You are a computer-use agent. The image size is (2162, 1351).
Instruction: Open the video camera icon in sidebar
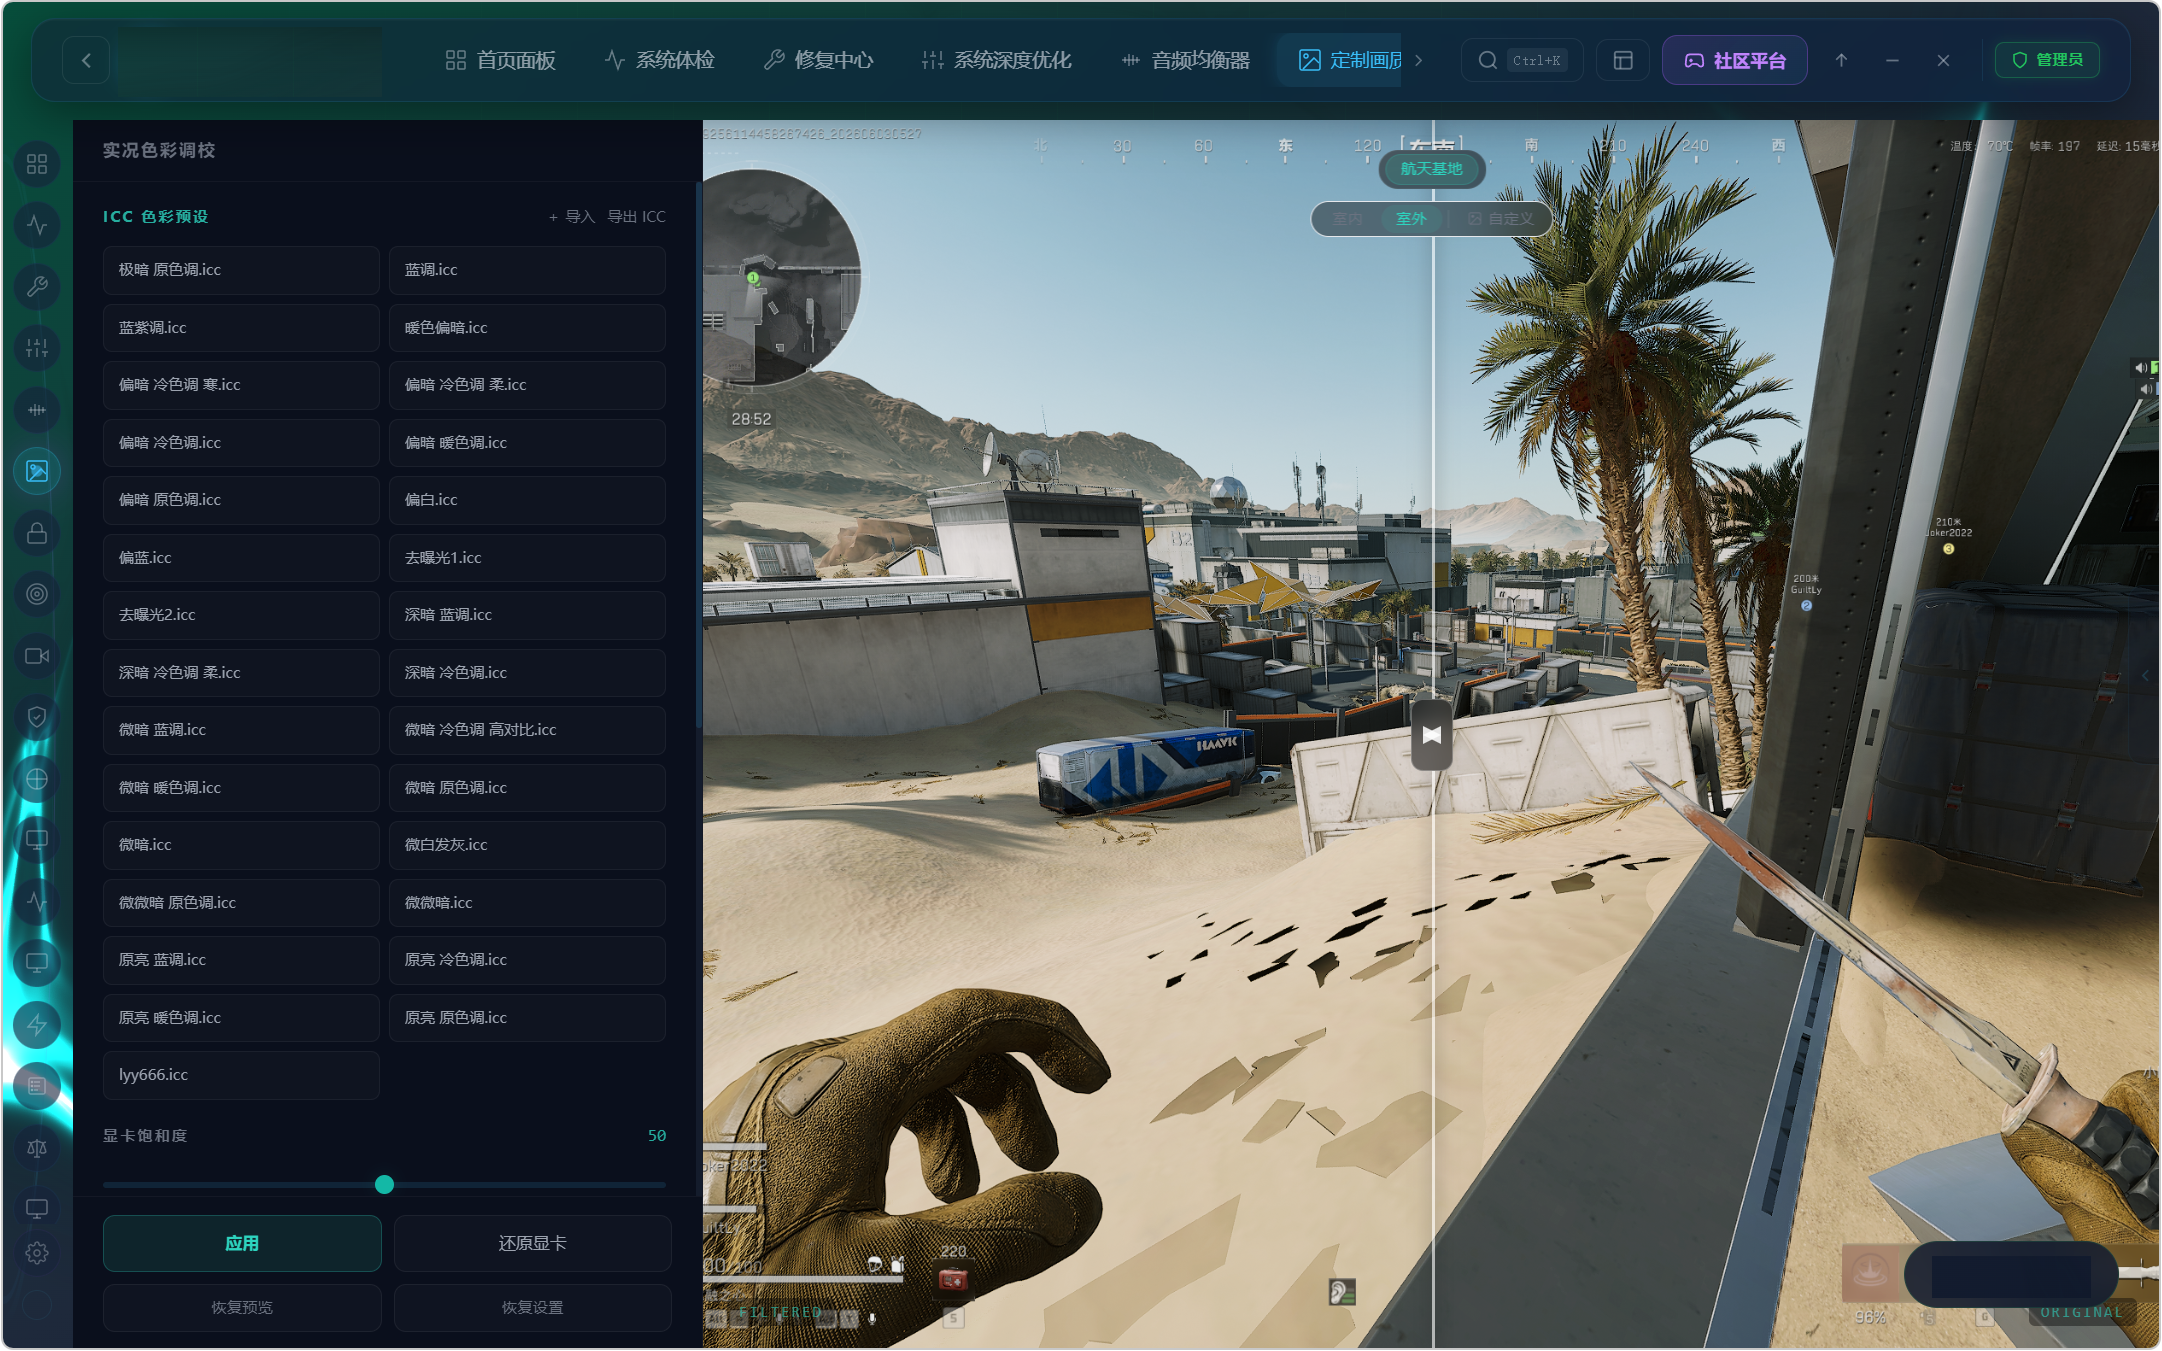pos(37,656)
